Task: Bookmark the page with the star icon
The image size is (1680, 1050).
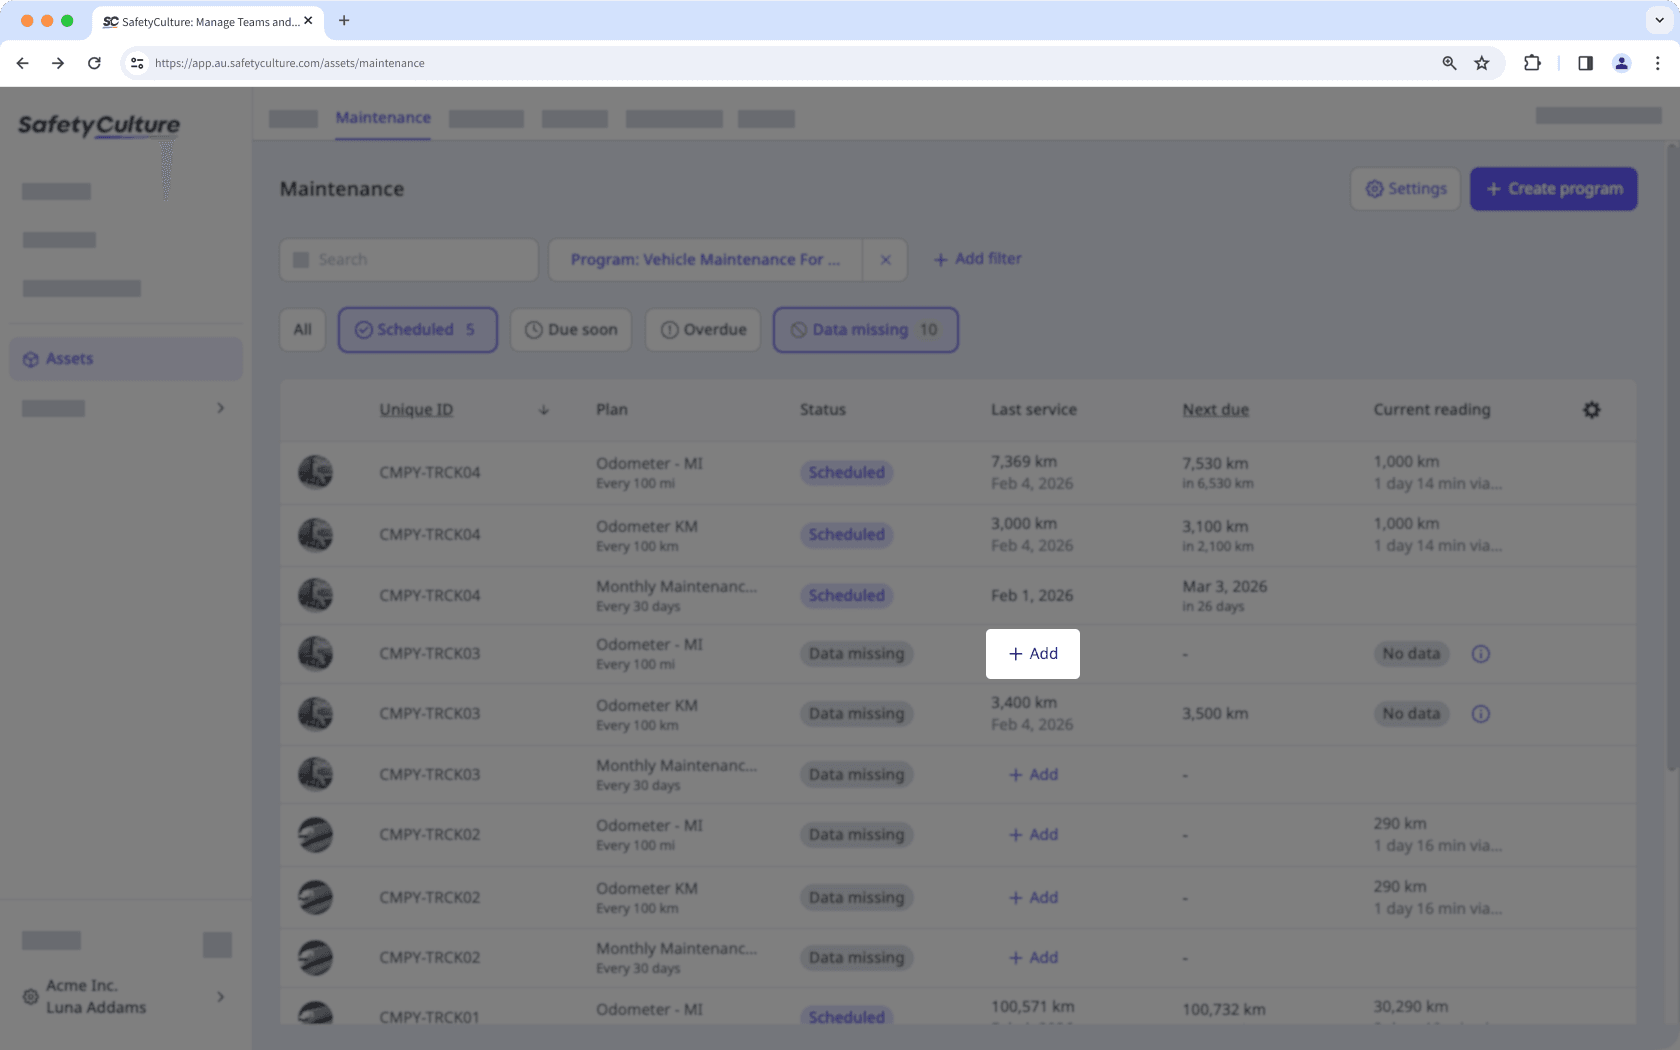Action: coord(1481,63)
